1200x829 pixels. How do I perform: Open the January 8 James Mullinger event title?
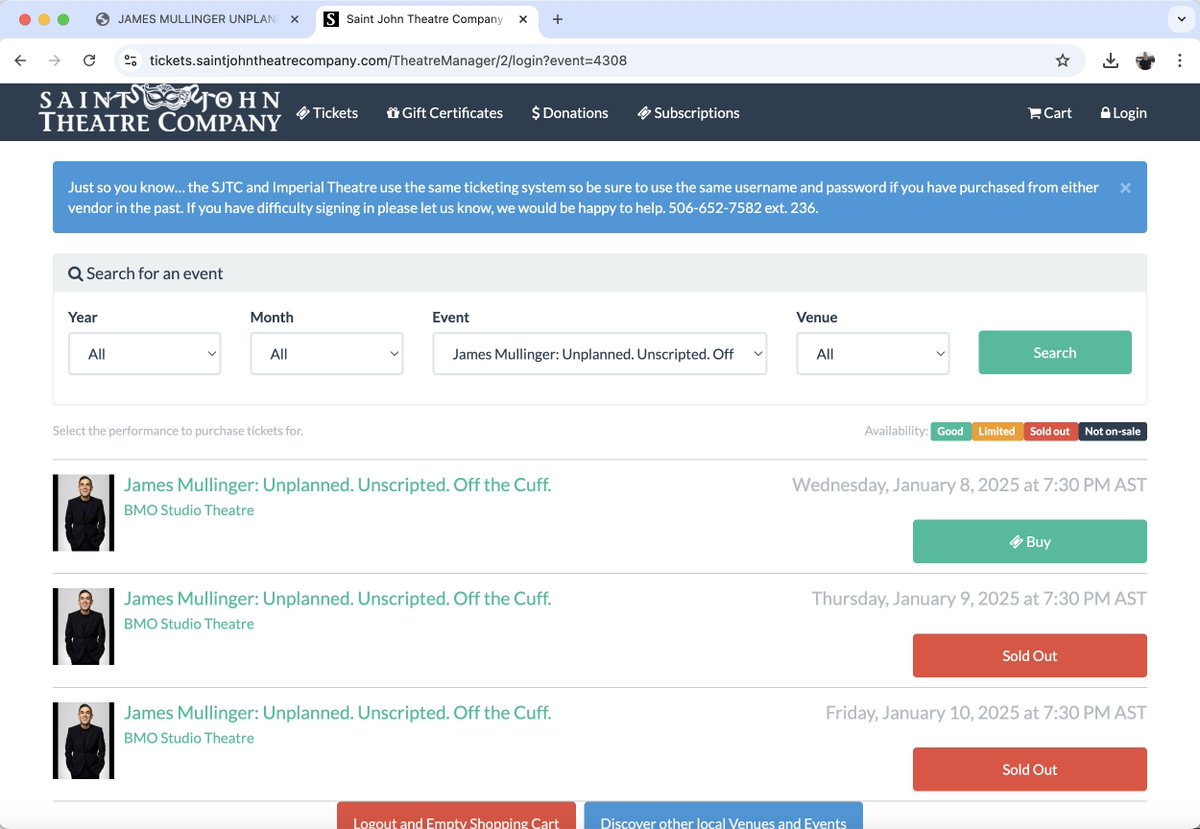(337, 485)
